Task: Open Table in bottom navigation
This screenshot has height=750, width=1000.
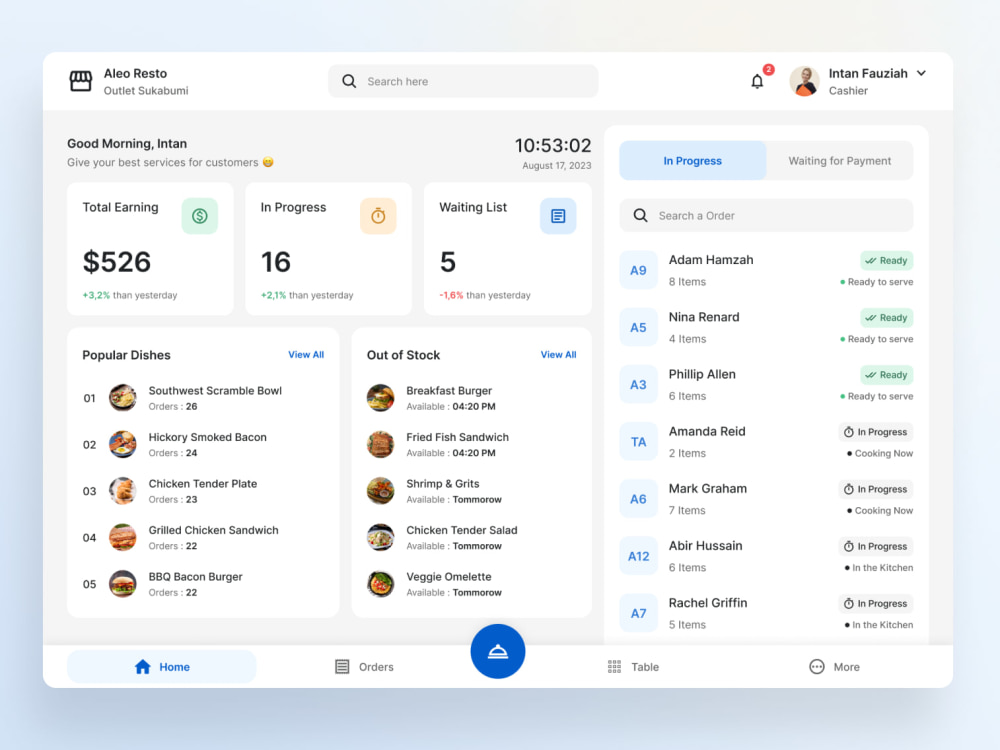Action: (x=633, y=666)
